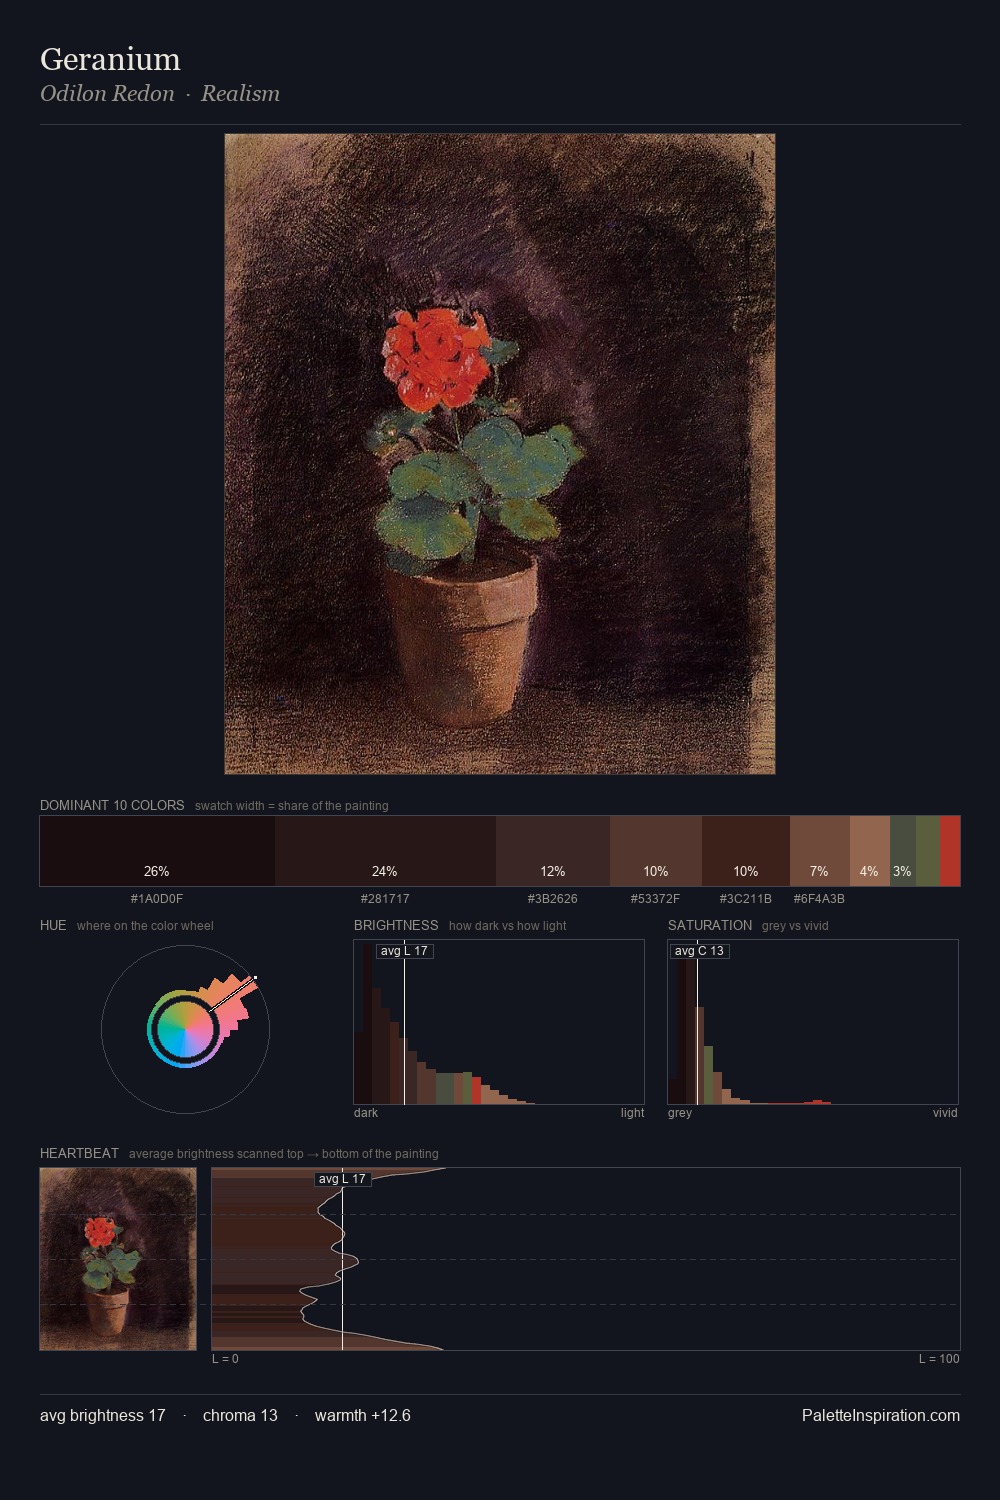Click the 'HEARTBEAT' section heading
The image size is (1000, 1500).
tap(79, 1153)
